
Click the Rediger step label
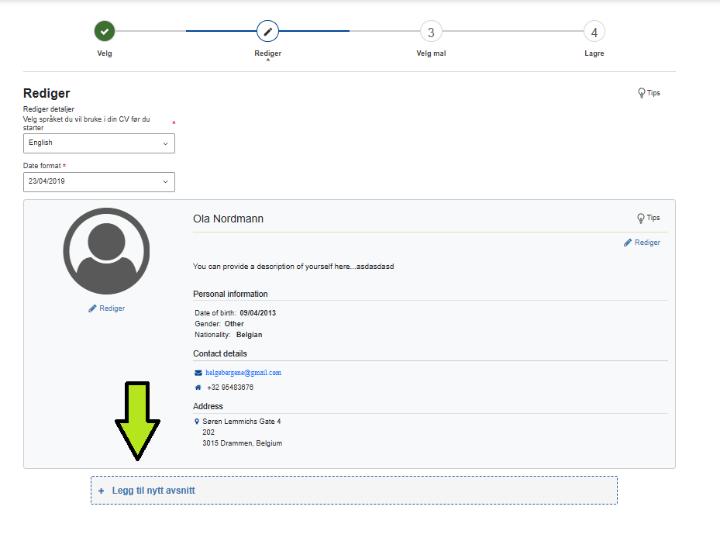(x=268, y=53)
